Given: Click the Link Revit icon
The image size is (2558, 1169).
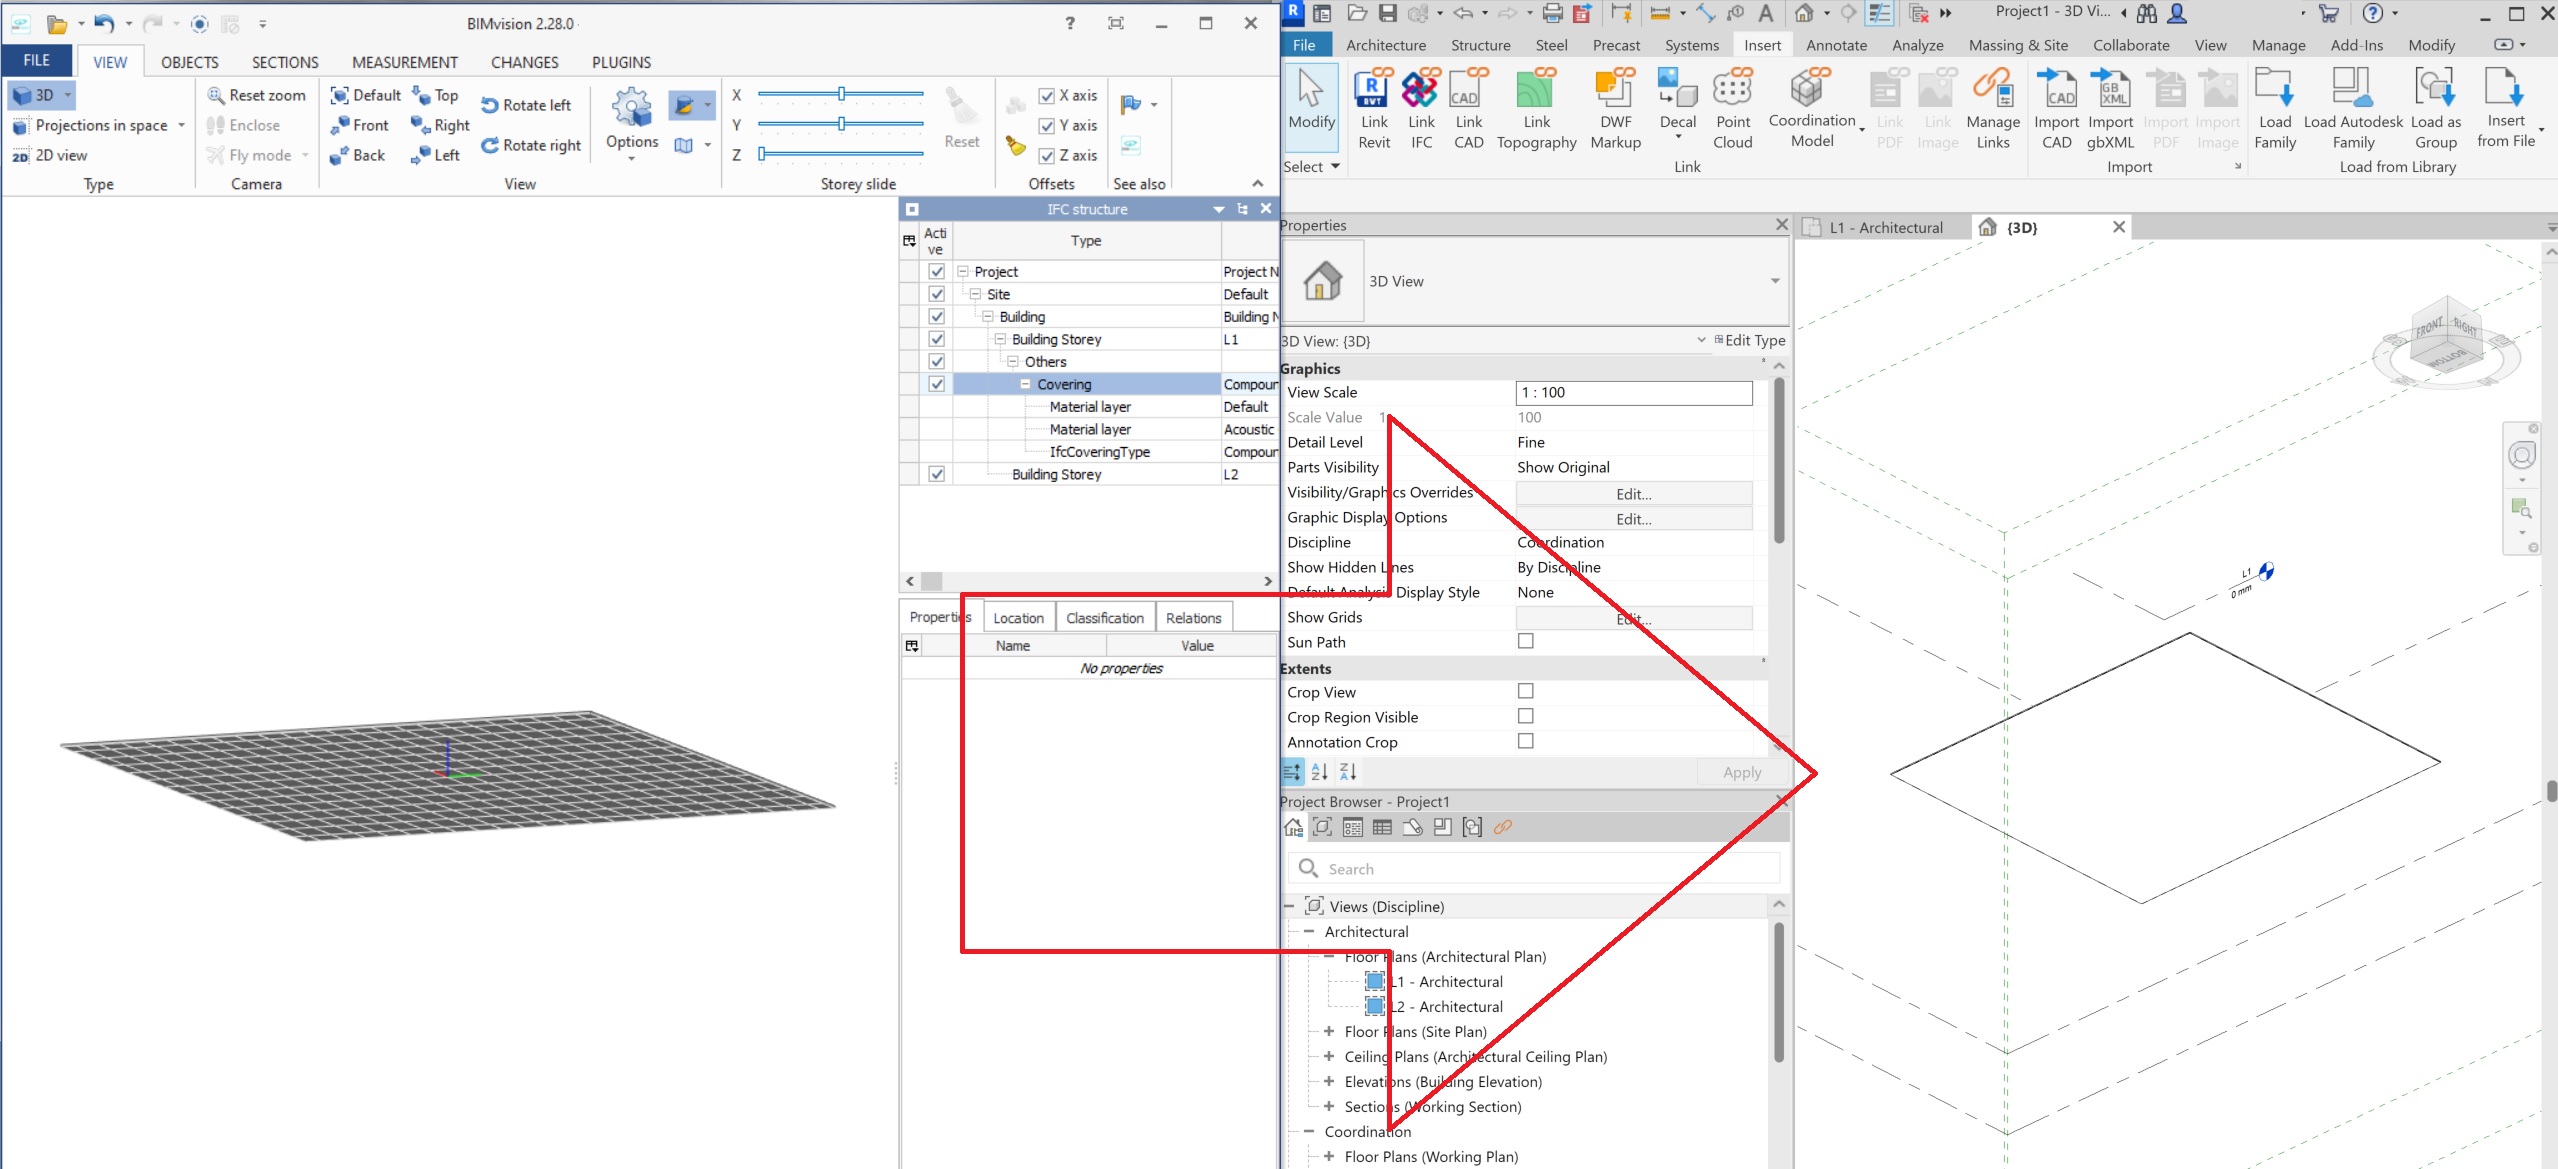Looking at the screenshot, I should 1373,91.
